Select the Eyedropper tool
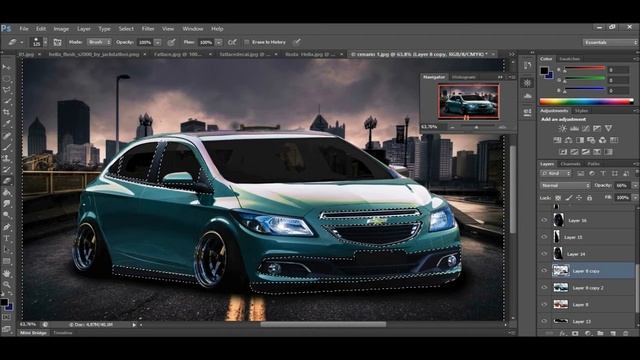This screenshot has width=640, height=360. coord(7,124)
